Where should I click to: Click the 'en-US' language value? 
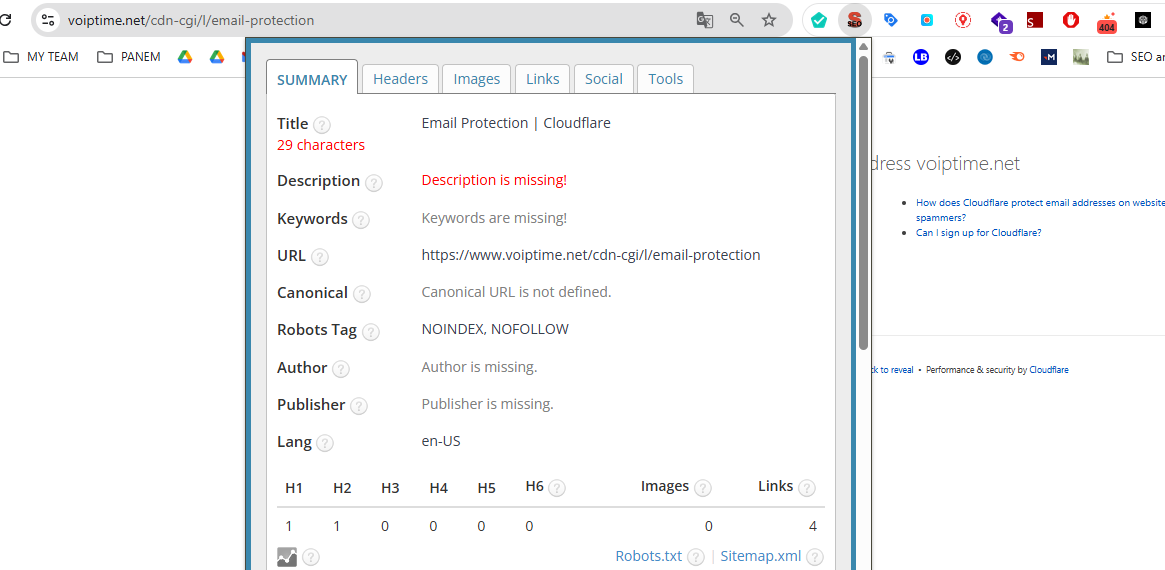441,441
